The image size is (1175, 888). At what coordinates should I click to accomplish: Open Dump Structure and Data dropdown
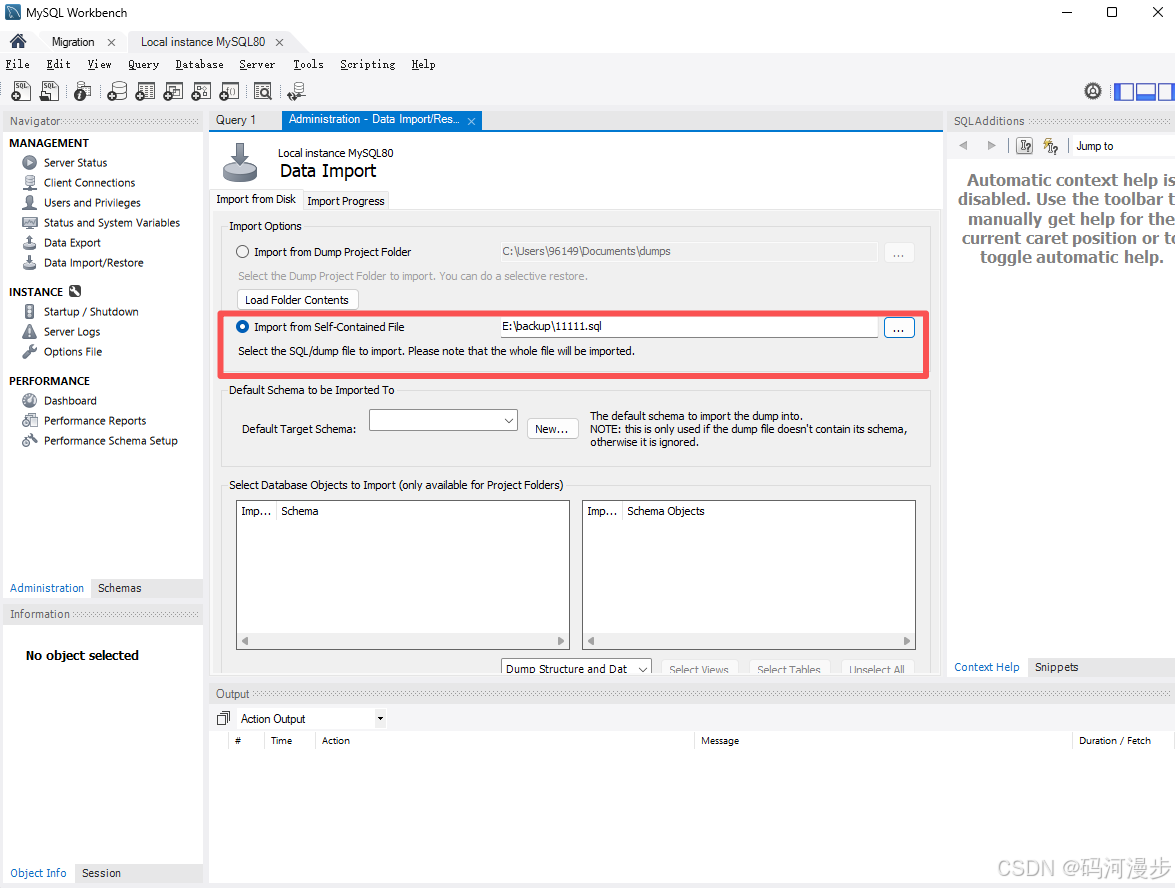pos(576,668)
